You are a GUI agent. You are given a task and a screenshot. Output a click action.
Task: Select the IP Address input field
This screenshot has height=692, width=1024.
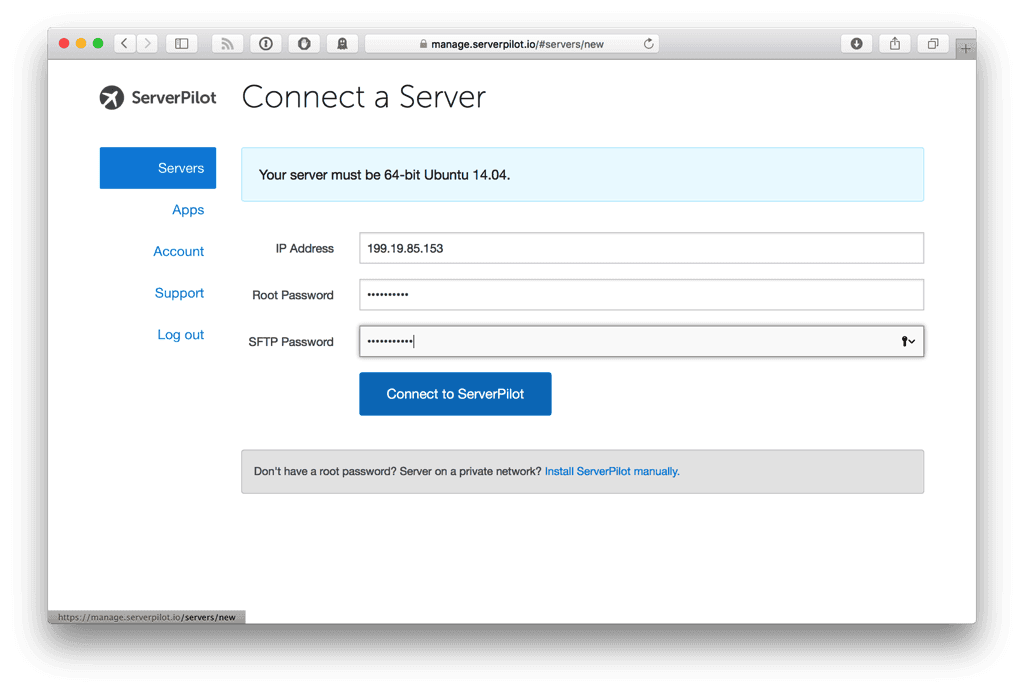pyautogui.click(x=641, y=248)
